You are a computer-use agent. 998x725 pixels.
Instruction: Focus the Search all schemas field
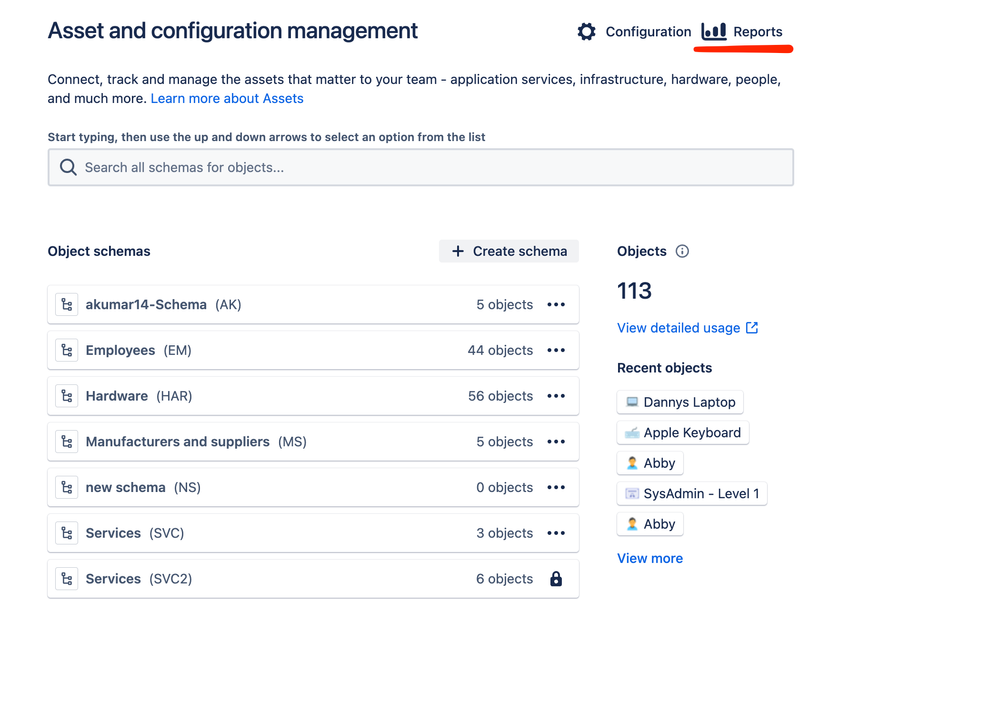[421, 167]
